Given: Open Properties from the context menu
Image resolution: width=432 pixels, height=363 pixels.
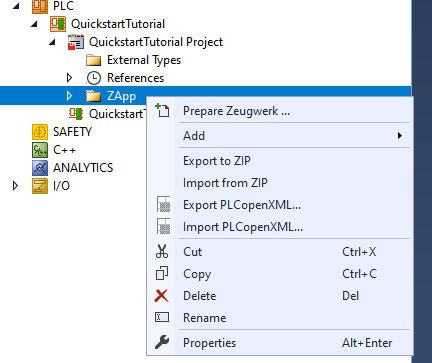Looking at the screenshot, I should point(280,343).
